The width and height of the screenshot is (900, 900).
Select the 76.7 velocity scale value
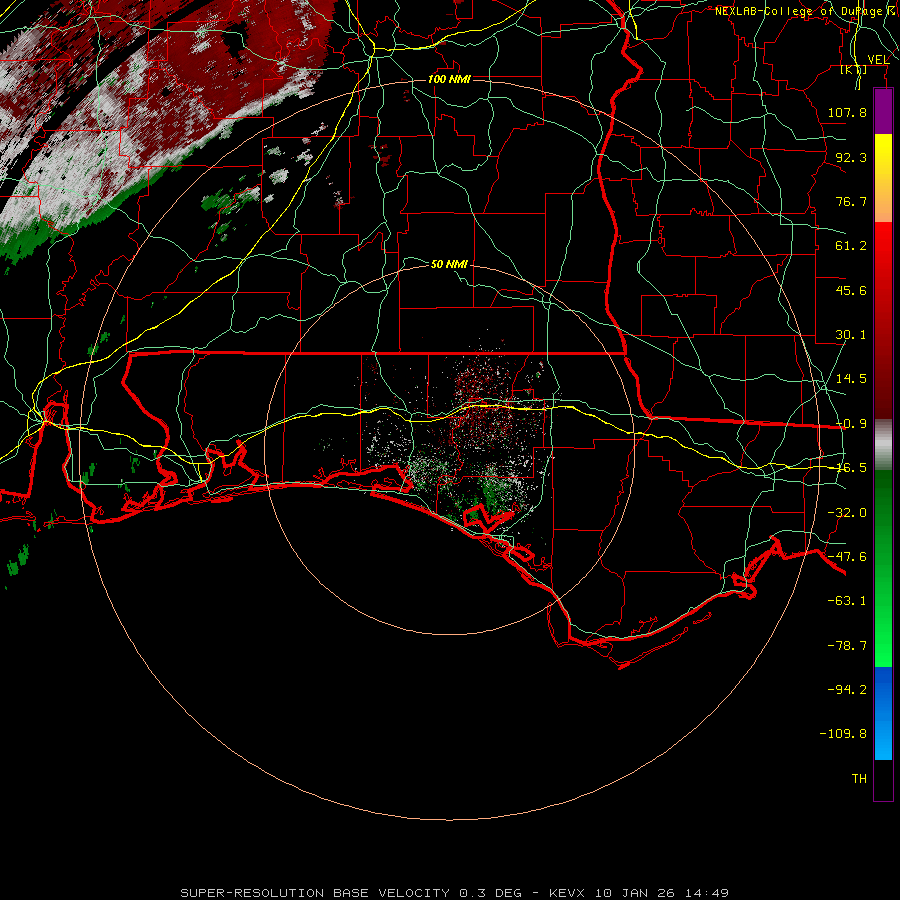tap(851, 201)
